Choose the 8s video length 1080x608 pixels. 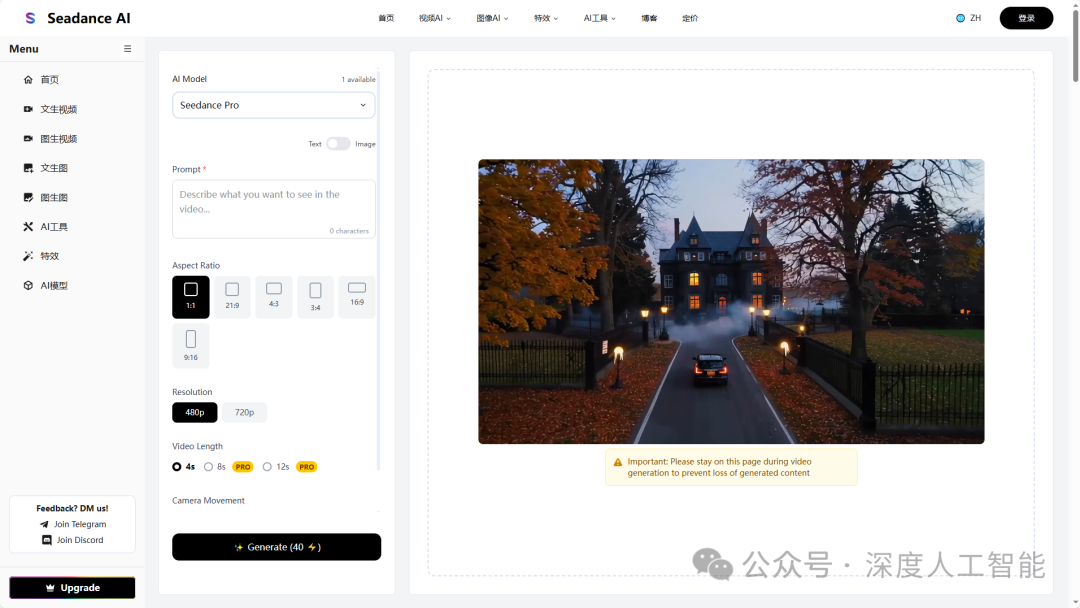tap(215, 467)
